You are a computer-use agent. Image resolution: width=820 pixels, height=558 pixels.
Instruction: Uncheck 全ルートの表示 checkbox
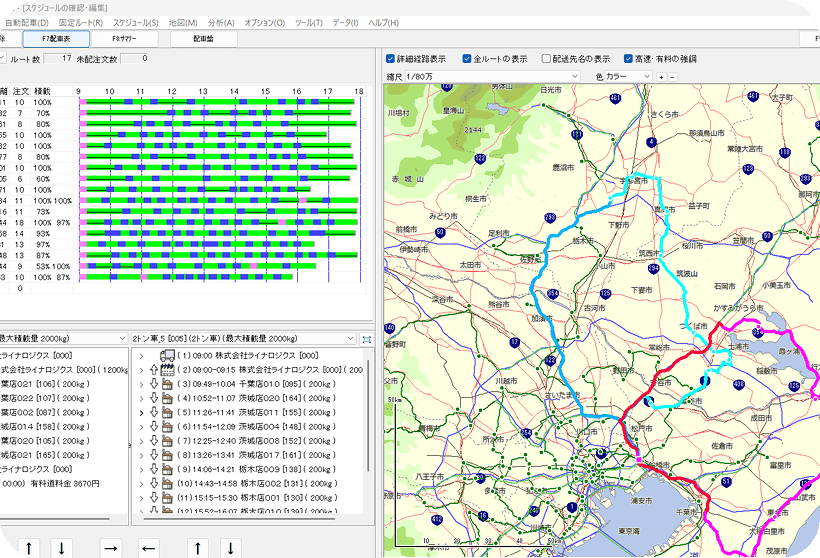[466, 59]
